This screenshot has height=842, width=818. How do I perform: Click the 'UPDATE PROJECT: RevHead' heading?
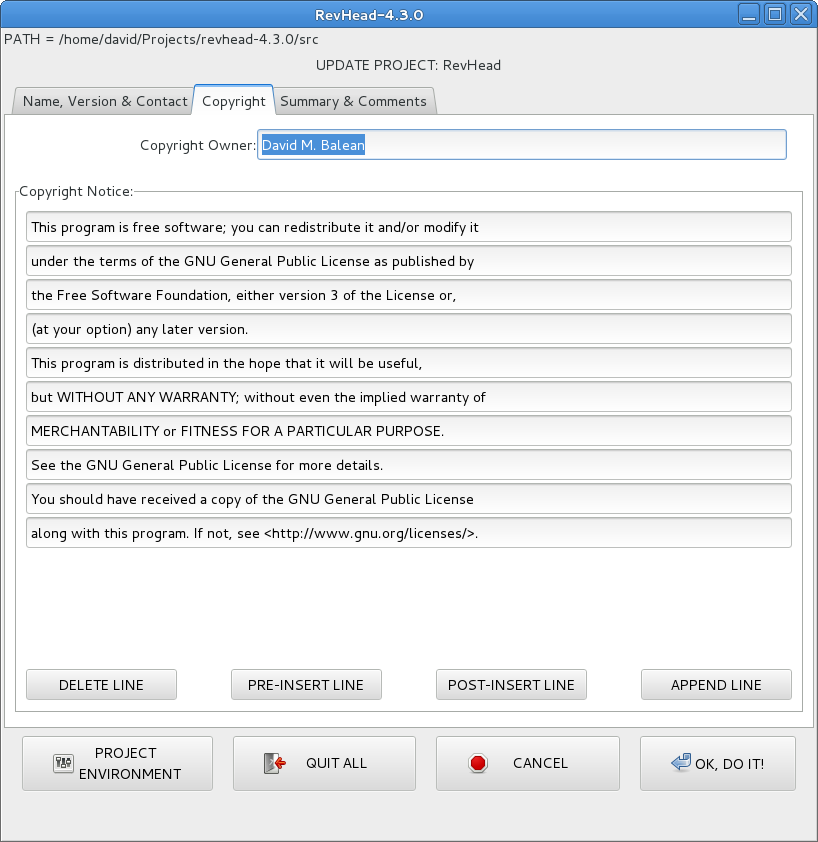click(x=408, y=65)
